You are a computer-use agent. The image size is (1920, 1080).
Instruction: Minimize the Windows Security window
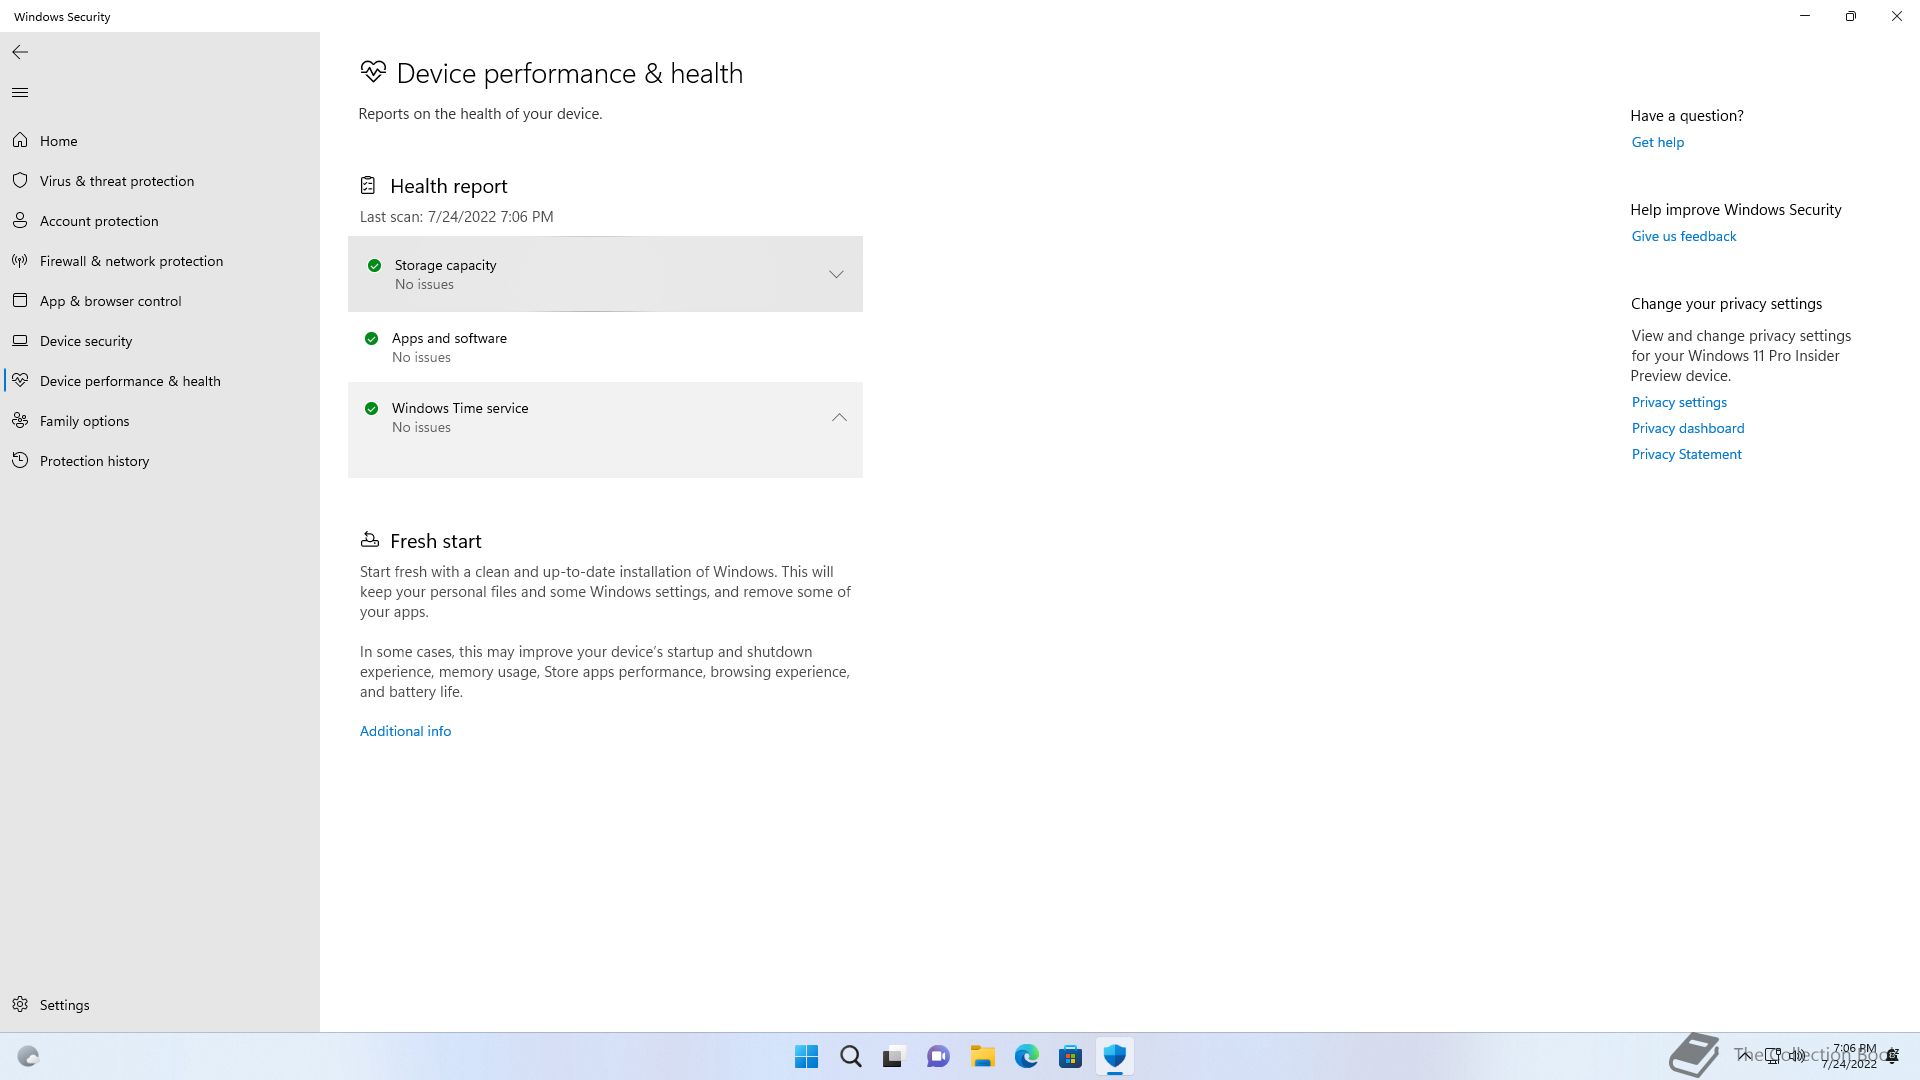(x=1805, y=16)
